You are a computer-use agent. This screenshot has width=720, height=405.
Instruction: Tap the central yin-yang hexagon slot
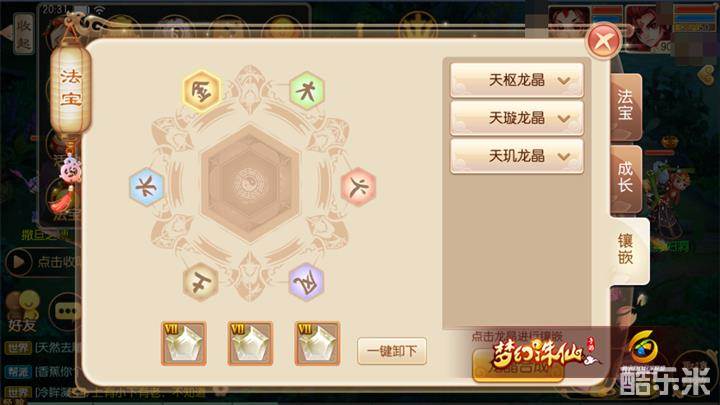point(250,185)
